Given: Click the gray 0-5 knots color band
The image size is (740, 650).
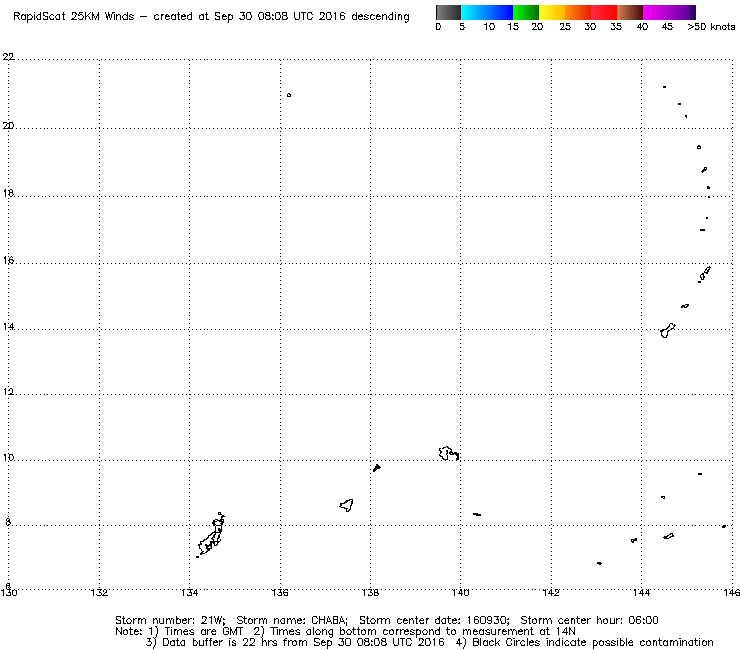Looking at the screenshot, I should (x=448, y=12).
